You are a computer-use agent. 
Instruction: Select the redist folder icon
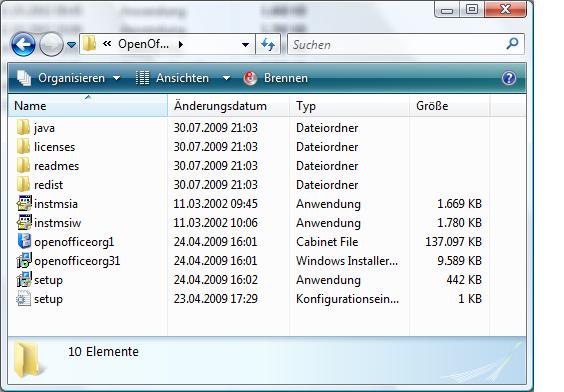[24, 185]
